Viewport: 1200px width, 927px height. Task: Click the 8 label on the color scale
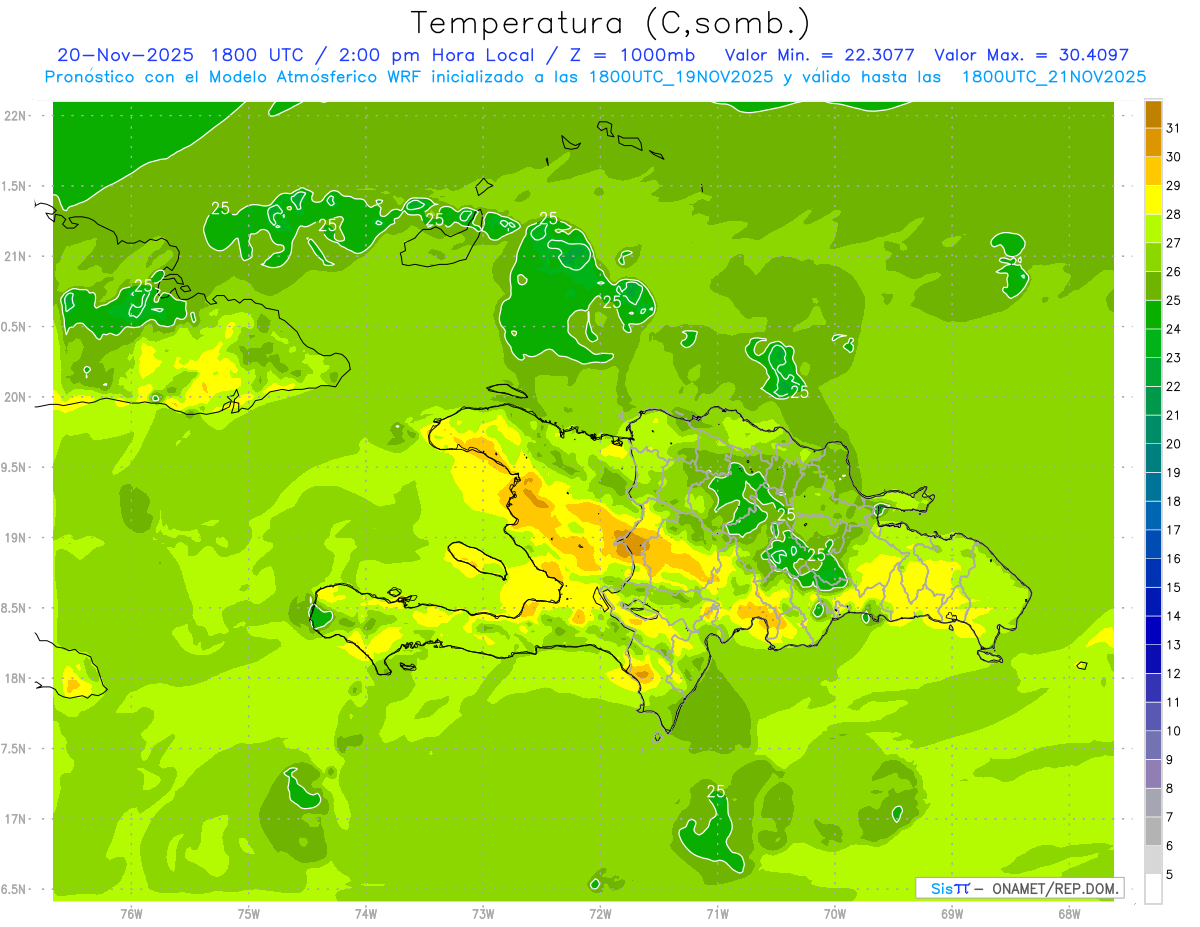click(1169, 789)
